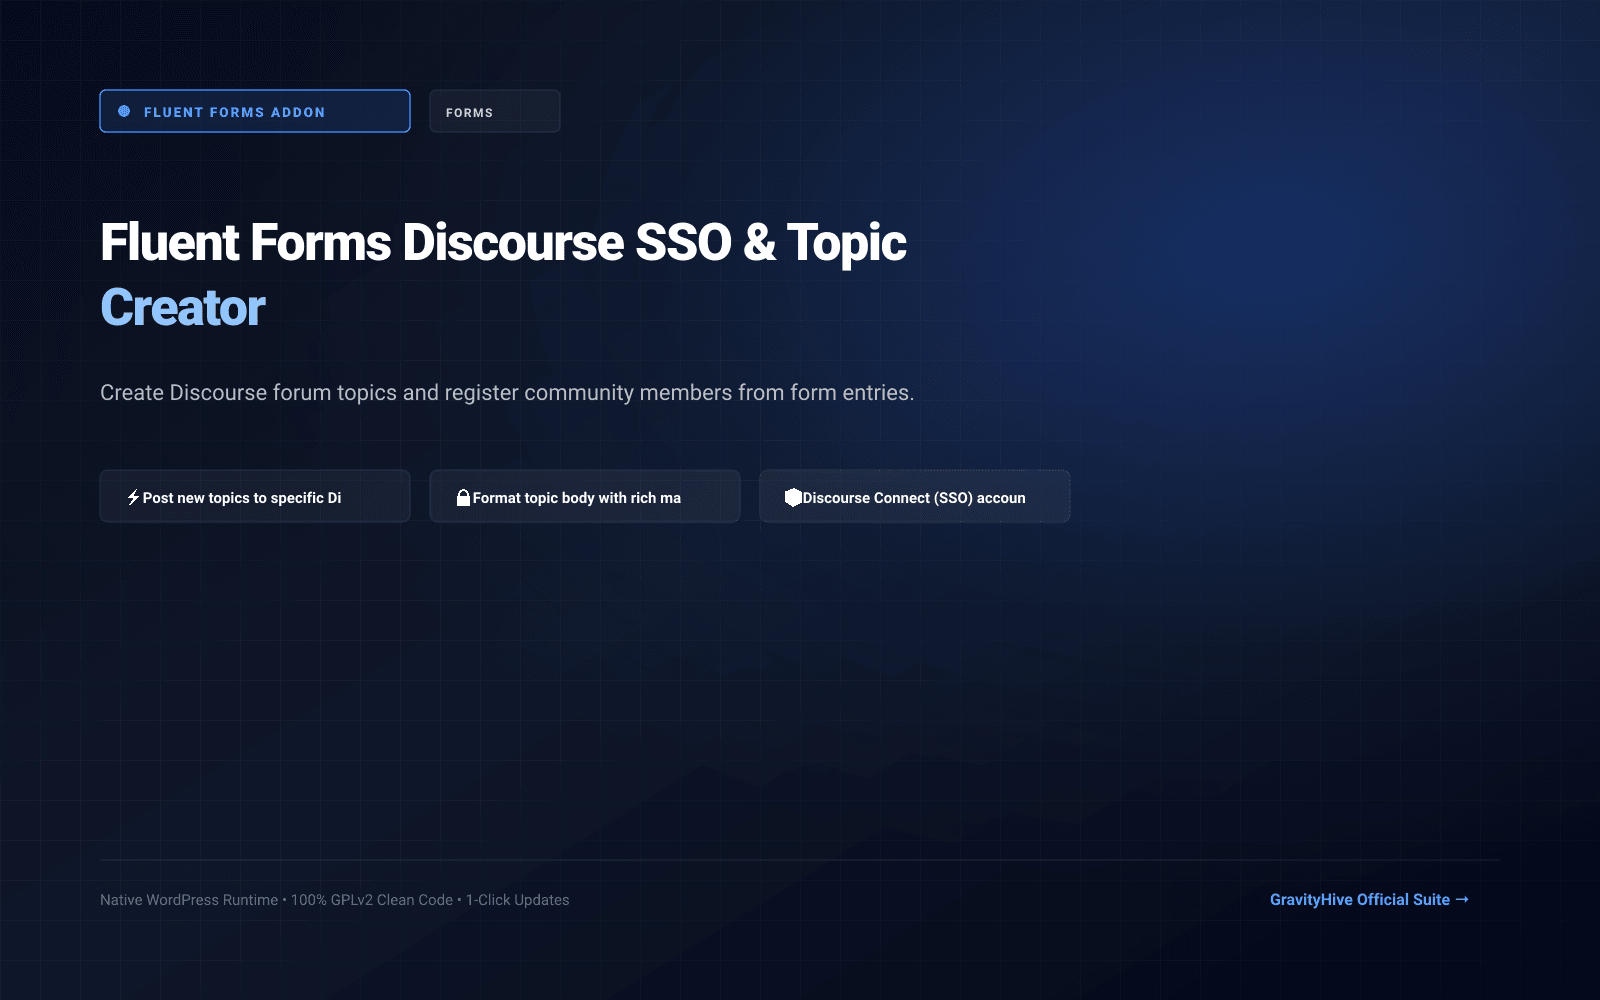Click the lock icon on Format topic body chip
The height and width of the screenshot is (1000, 1600).
click(463, 497)
